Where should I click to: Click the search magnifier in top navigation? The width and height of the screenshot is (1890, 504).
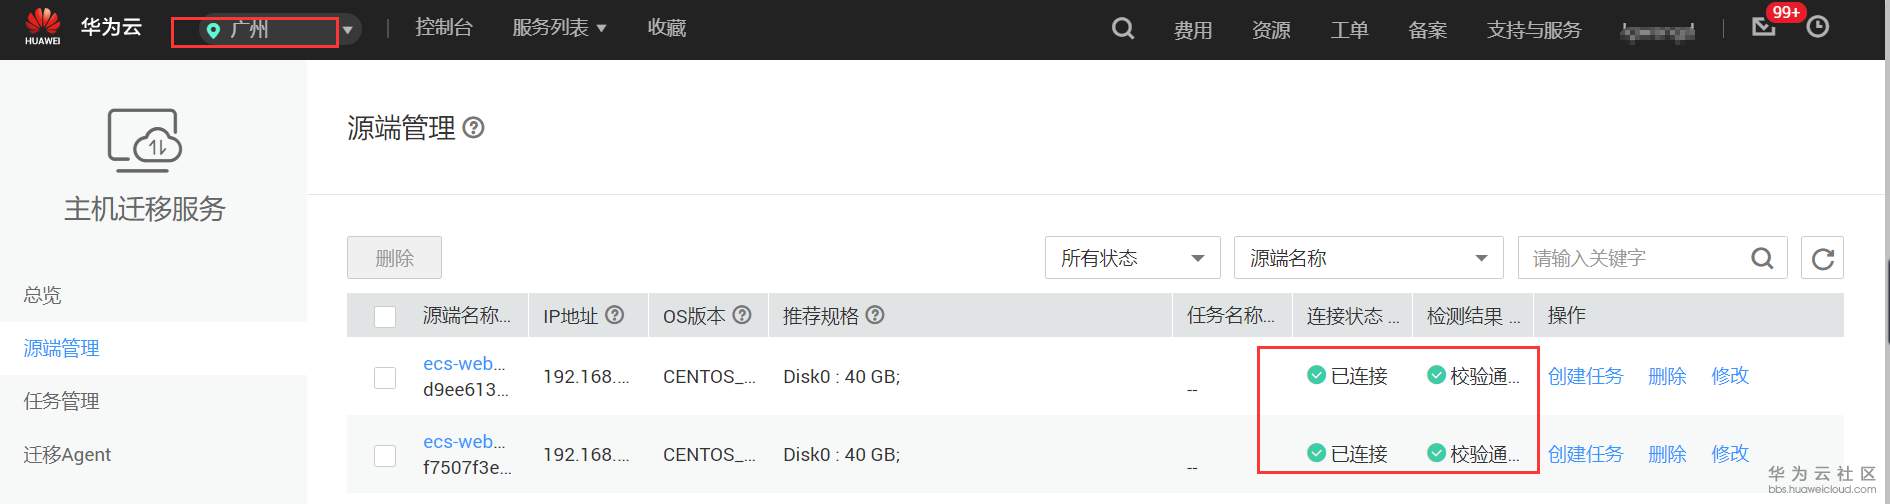click(1123, 29)
